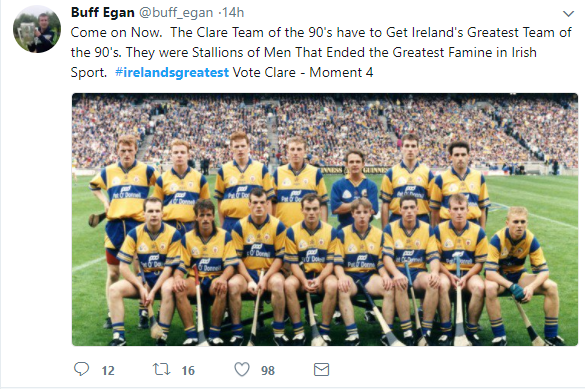
Task: Open Buff Egan's profile avatar
Action: (37, 30)
